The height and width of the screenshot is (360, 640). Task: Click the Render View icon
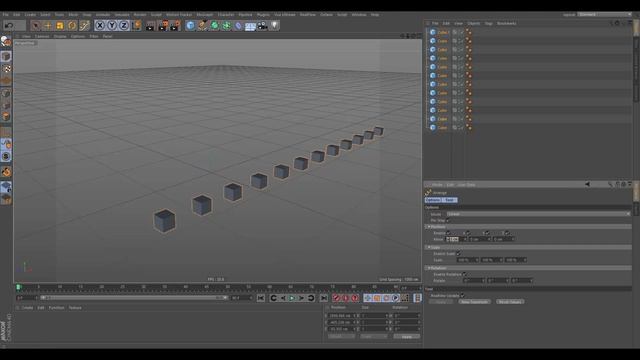coord(150,26)
